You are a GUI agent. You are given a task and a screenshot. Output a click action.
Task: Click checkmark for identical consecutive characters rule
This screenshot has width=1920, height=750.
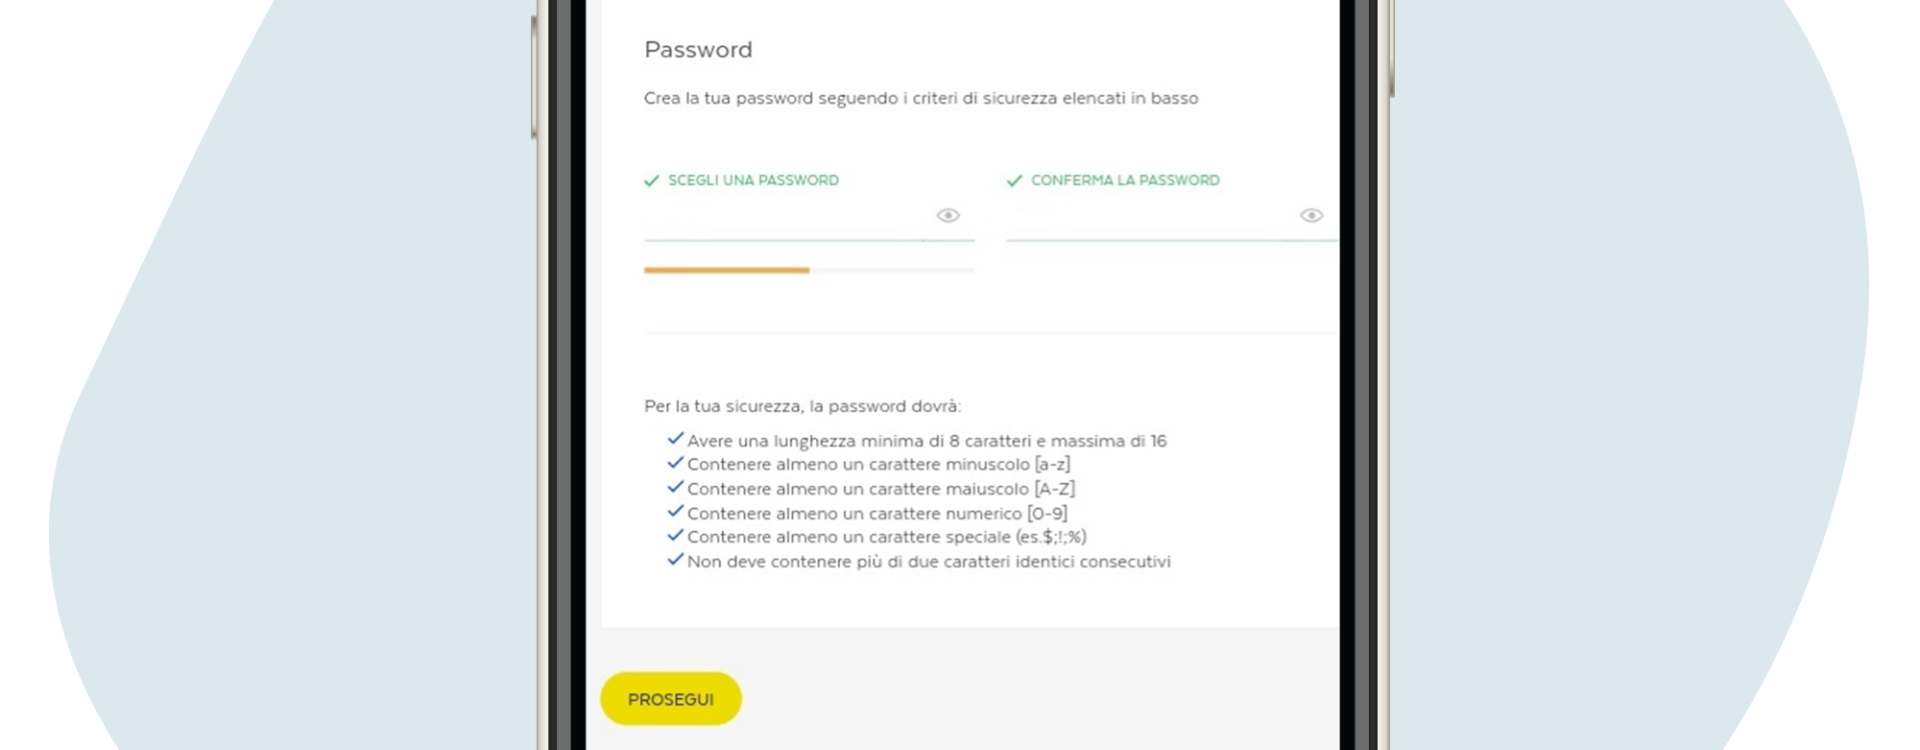coord(675,560)
